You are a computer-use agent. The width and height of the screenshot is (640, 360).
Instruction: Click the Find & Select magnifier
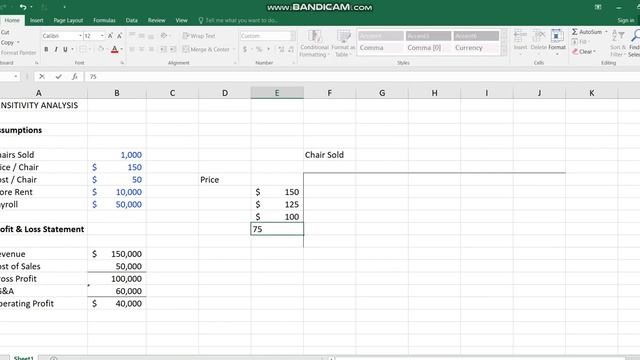(x=635, y=43)
